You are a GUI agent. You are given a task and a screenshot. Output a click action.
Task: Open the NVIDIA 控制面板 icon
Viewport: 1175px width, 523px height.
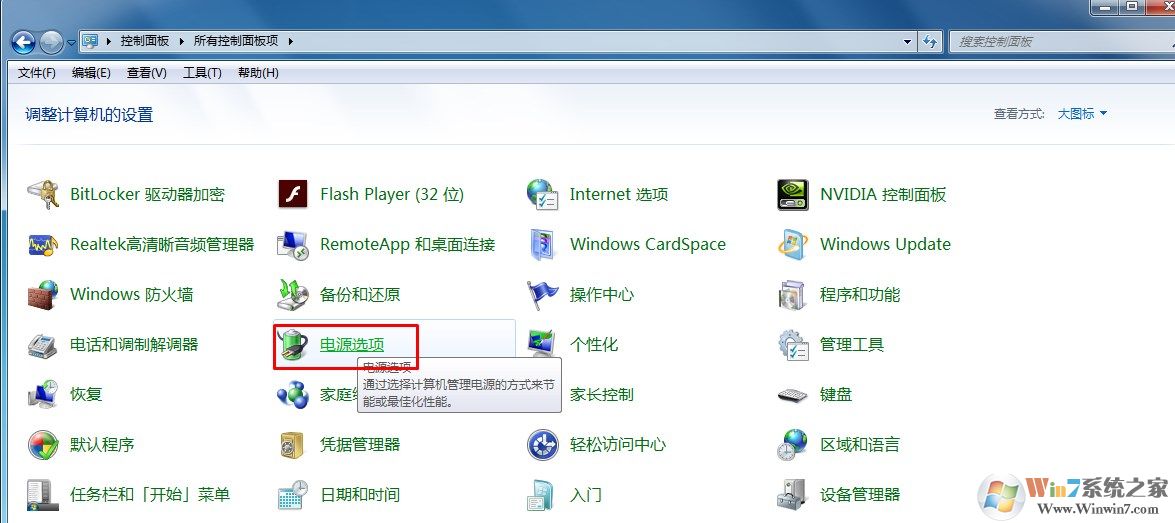793,195
